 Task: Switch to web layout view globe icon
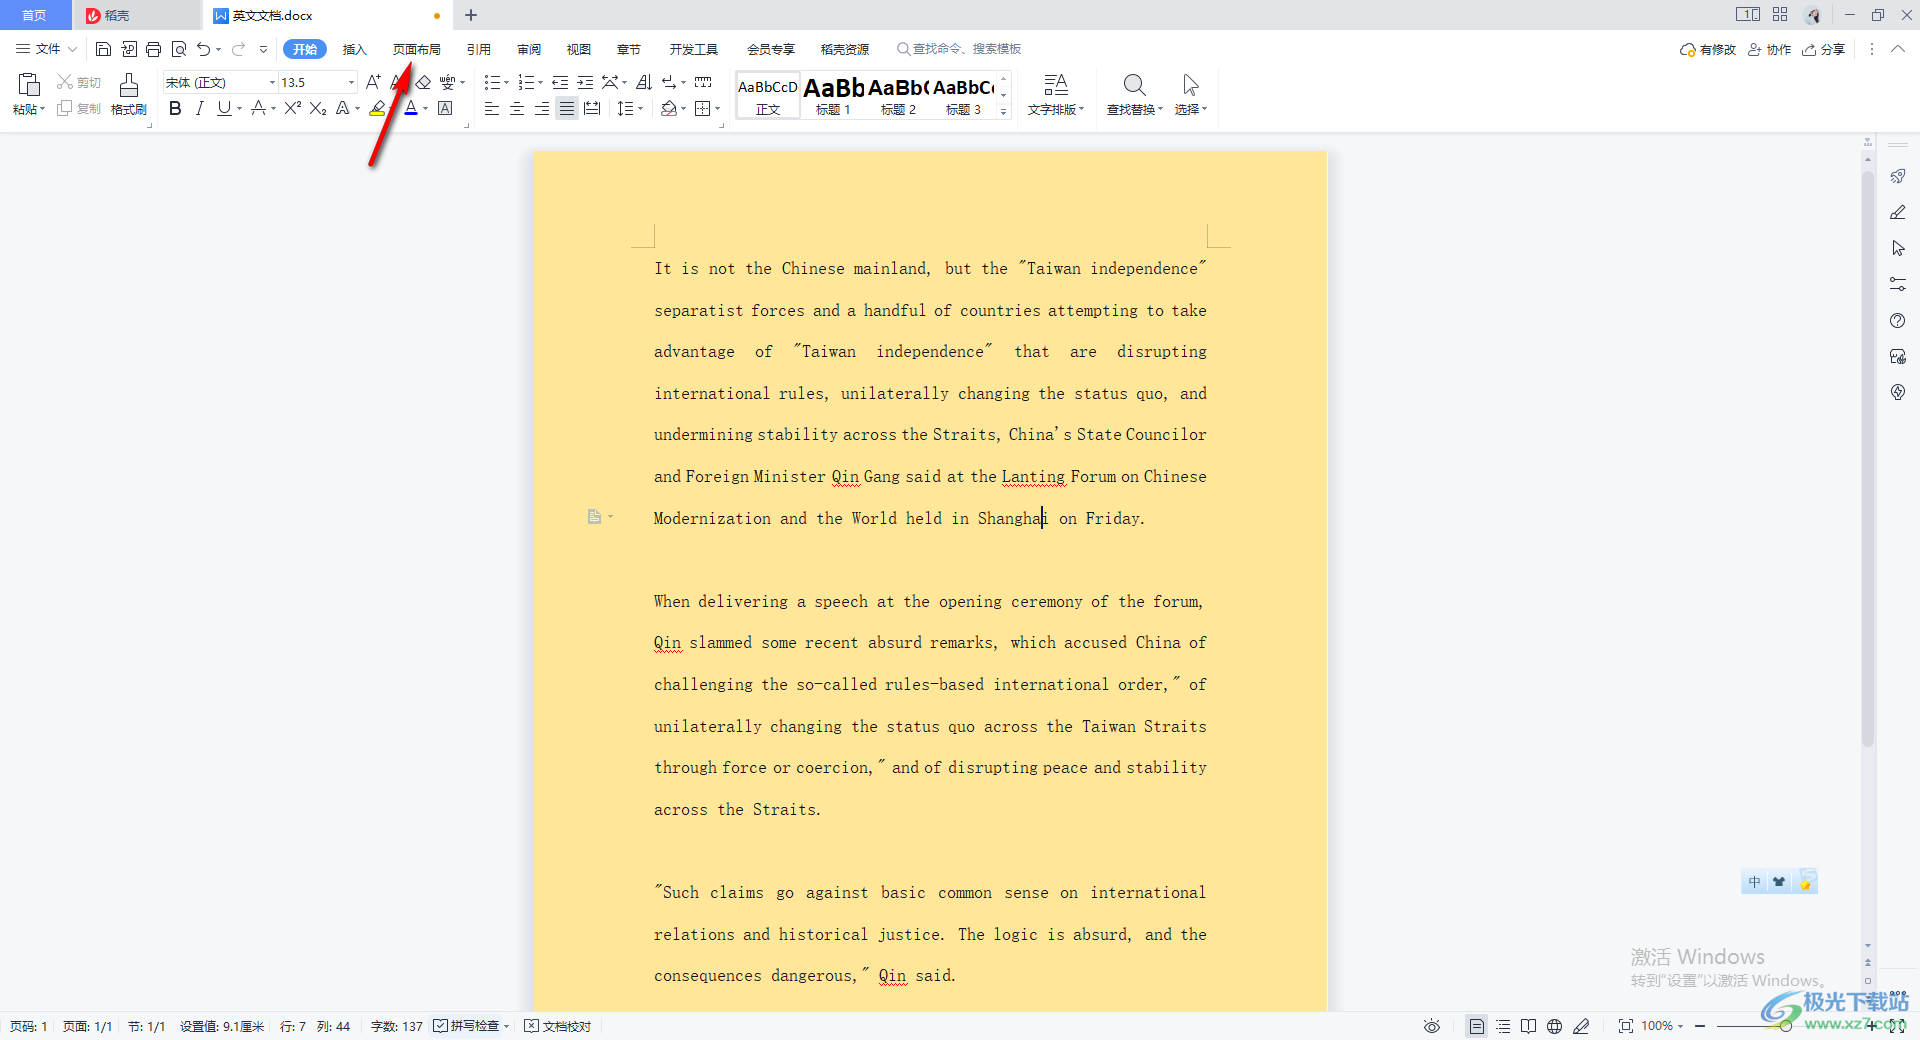[x=1554, y=1026]
